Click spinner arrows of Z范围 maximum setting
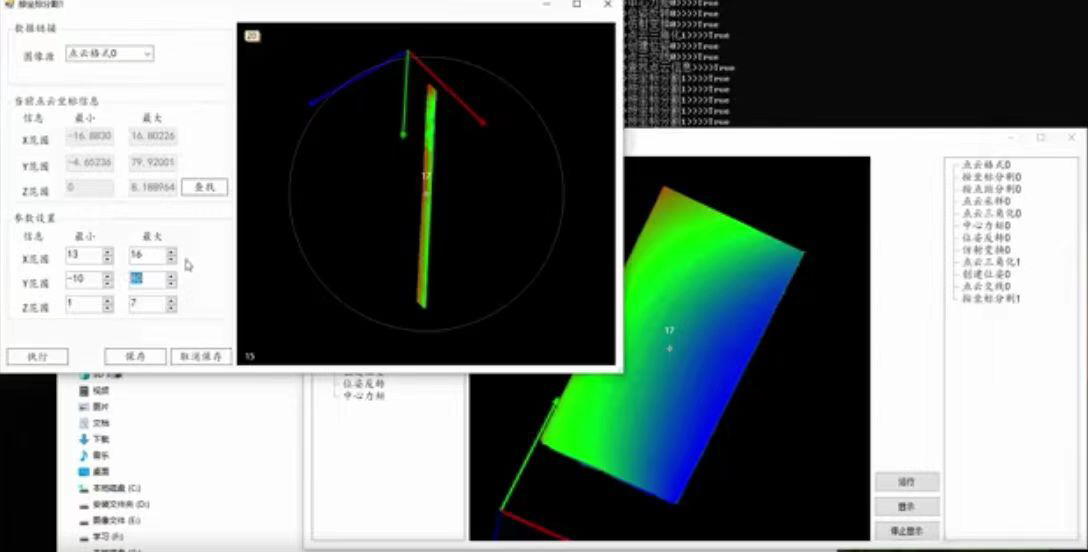Image resolution: width=1088 pixels, height=552 pixels. [171, 304]
